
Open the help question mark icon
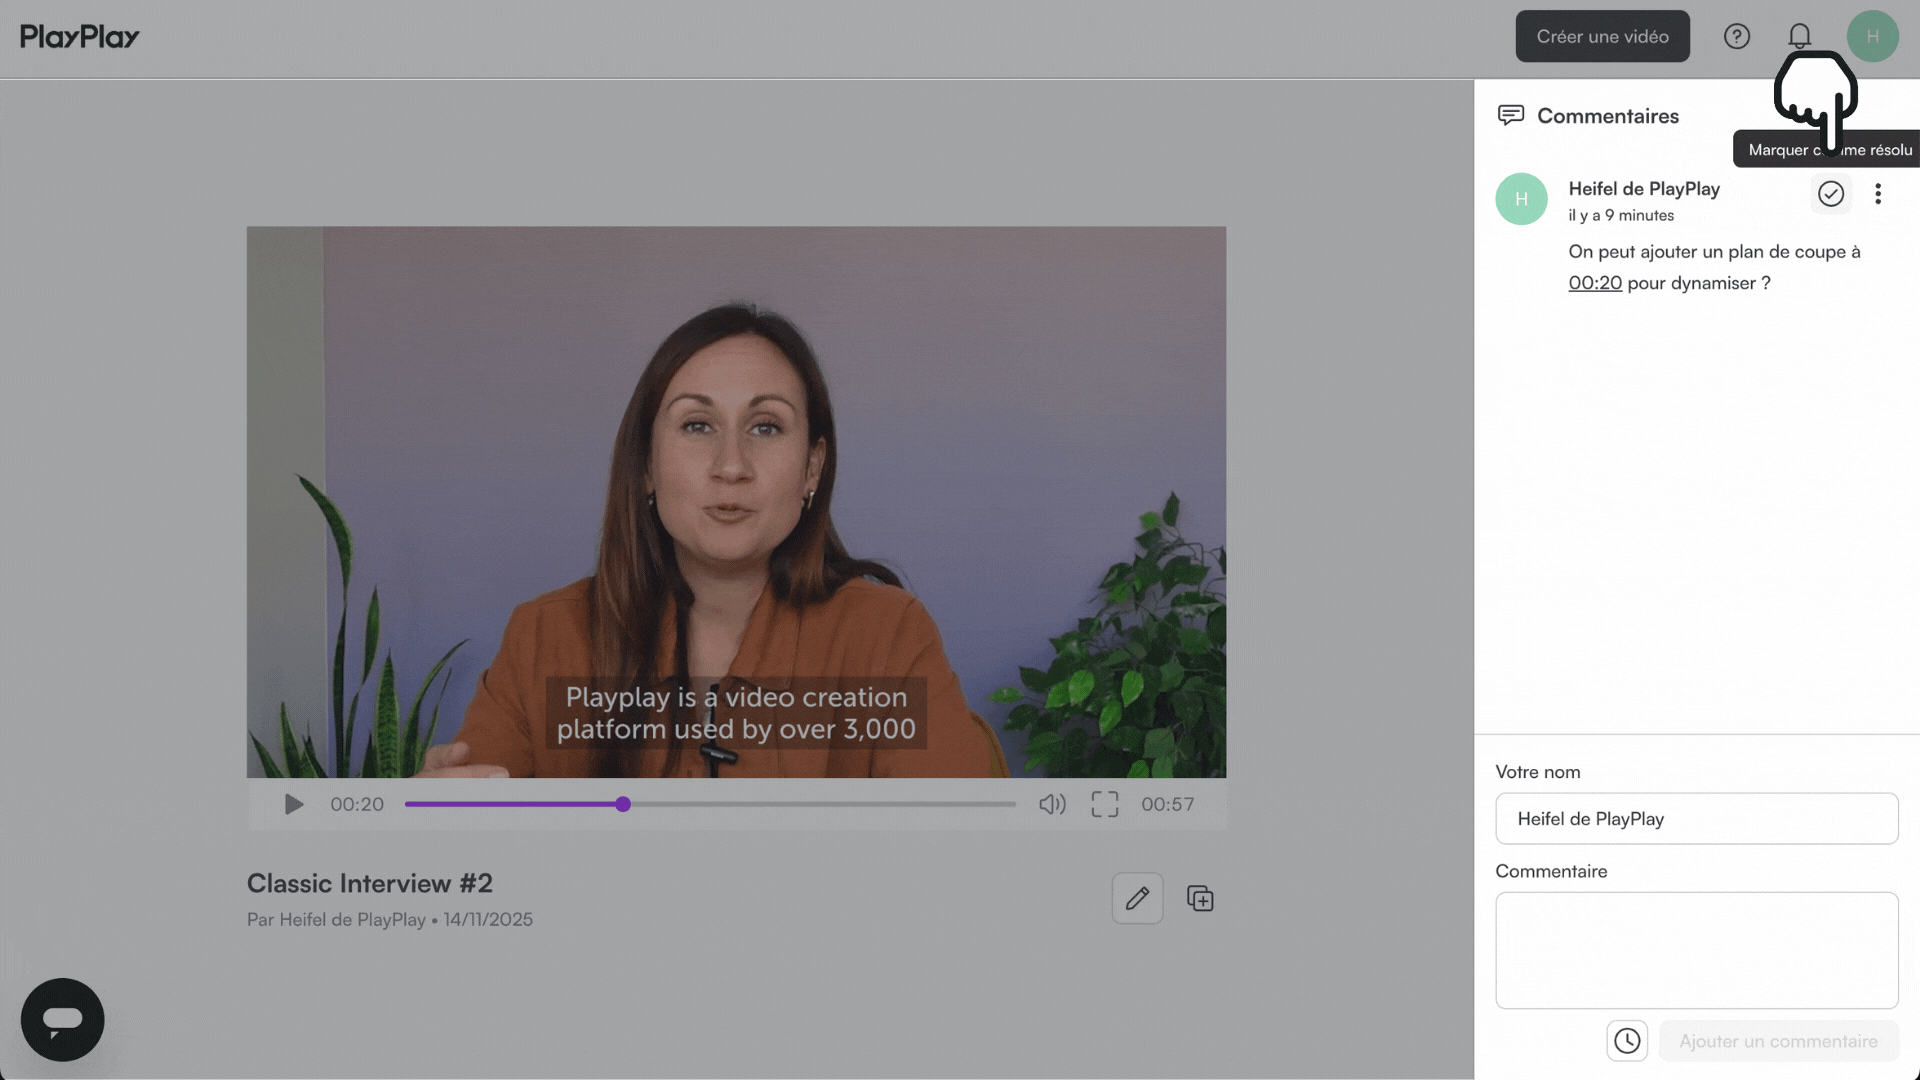click(1737, 36)
